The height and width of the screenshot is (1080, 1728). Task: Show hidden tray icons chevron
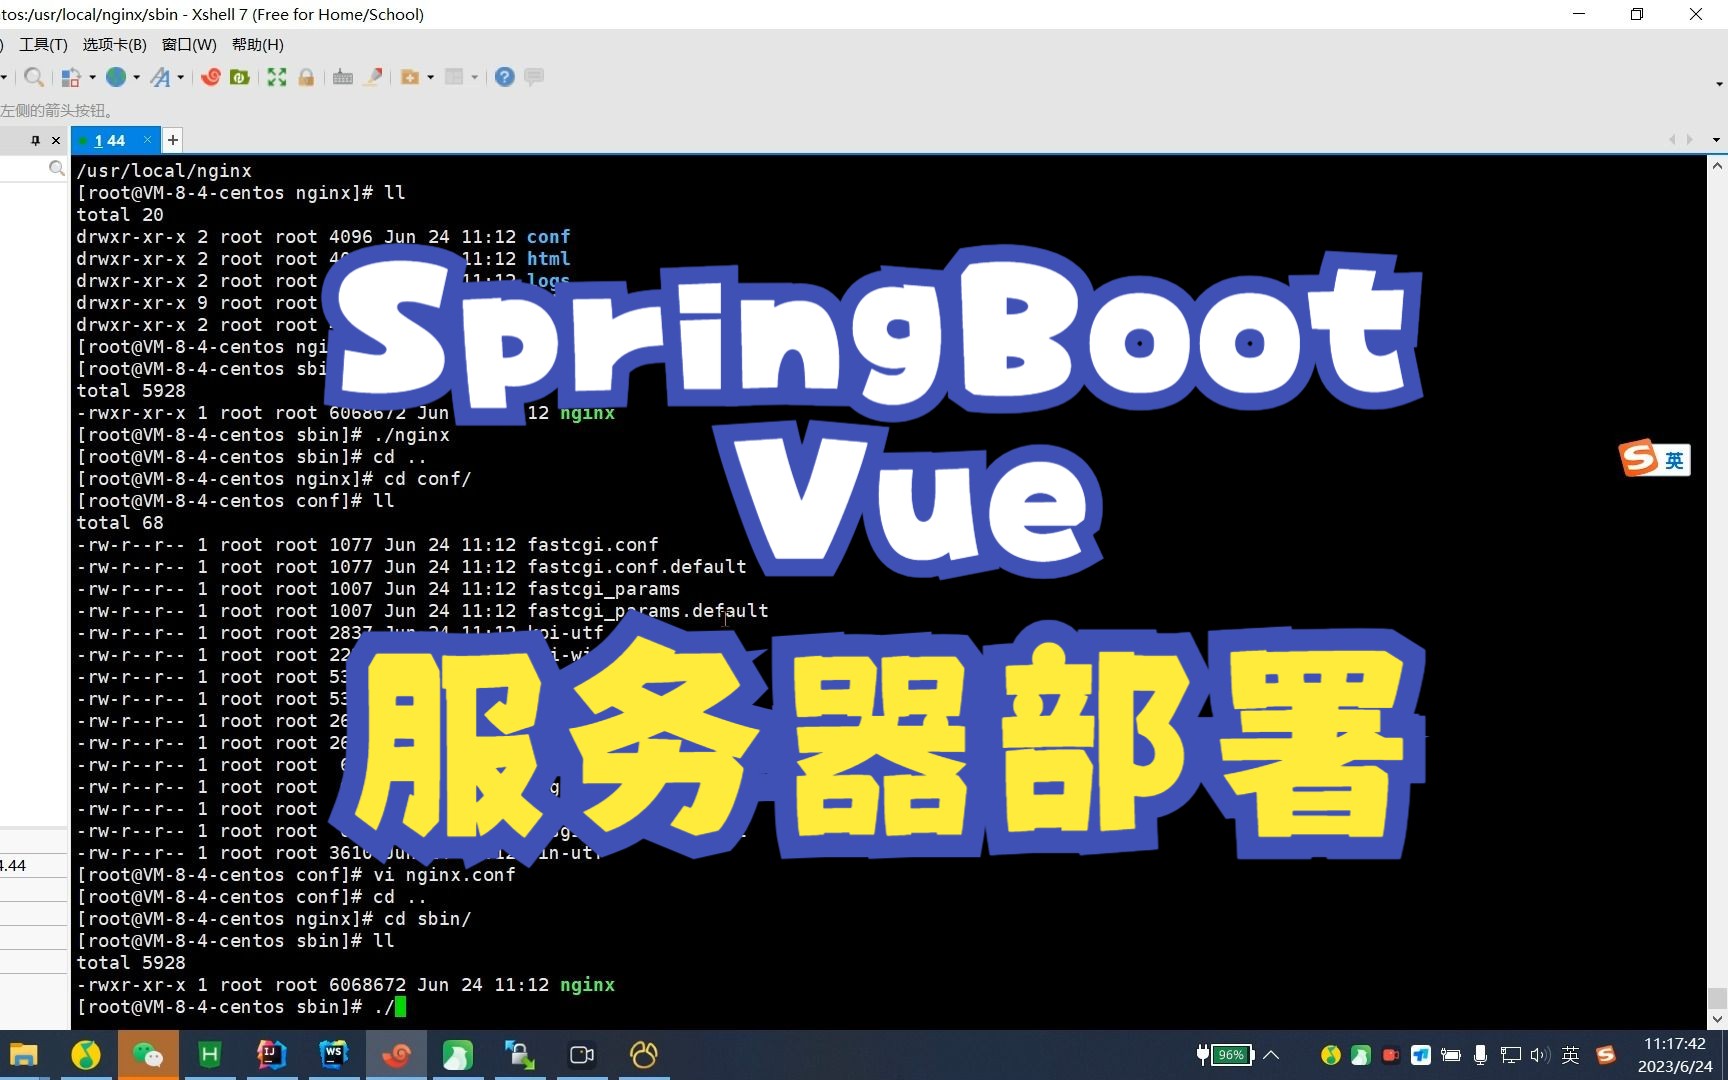tap(1271, 1055)
